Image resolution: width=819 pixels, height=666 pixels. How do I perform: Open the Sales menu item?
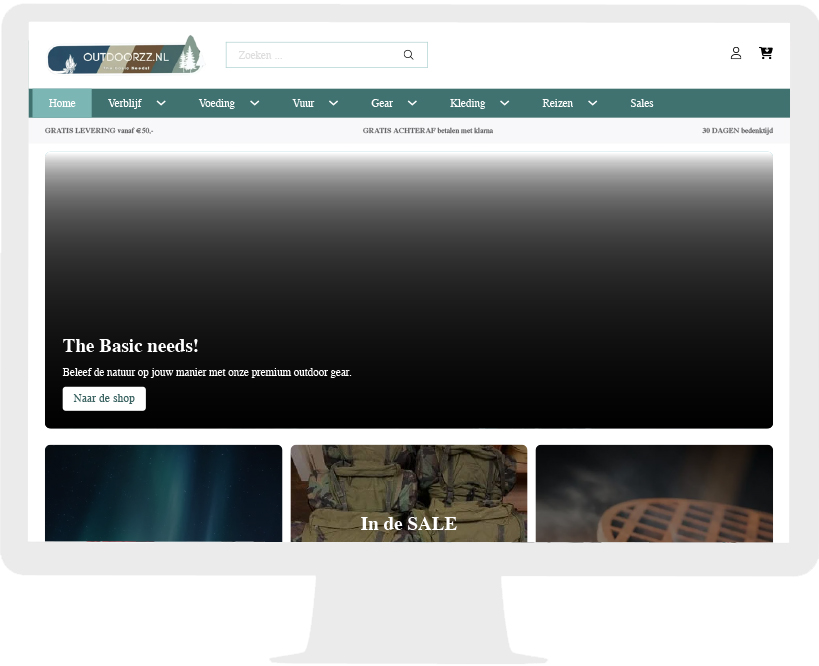(641, 103)
